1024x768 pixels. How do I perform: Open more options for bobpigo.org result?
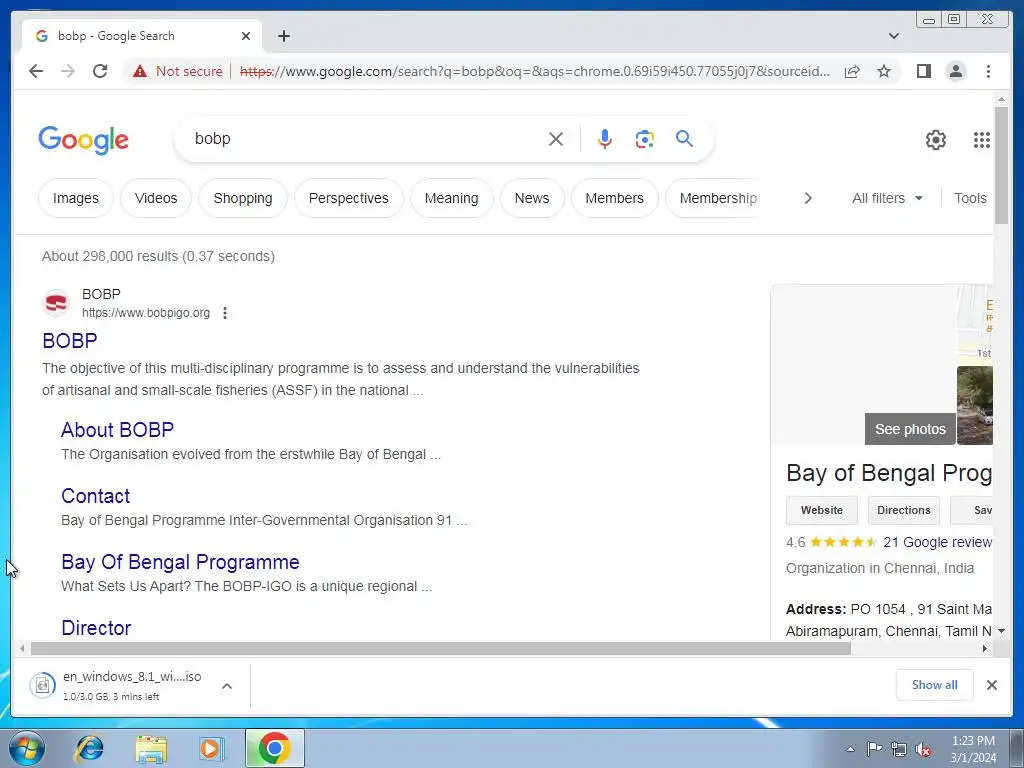[x=225, y=313]
